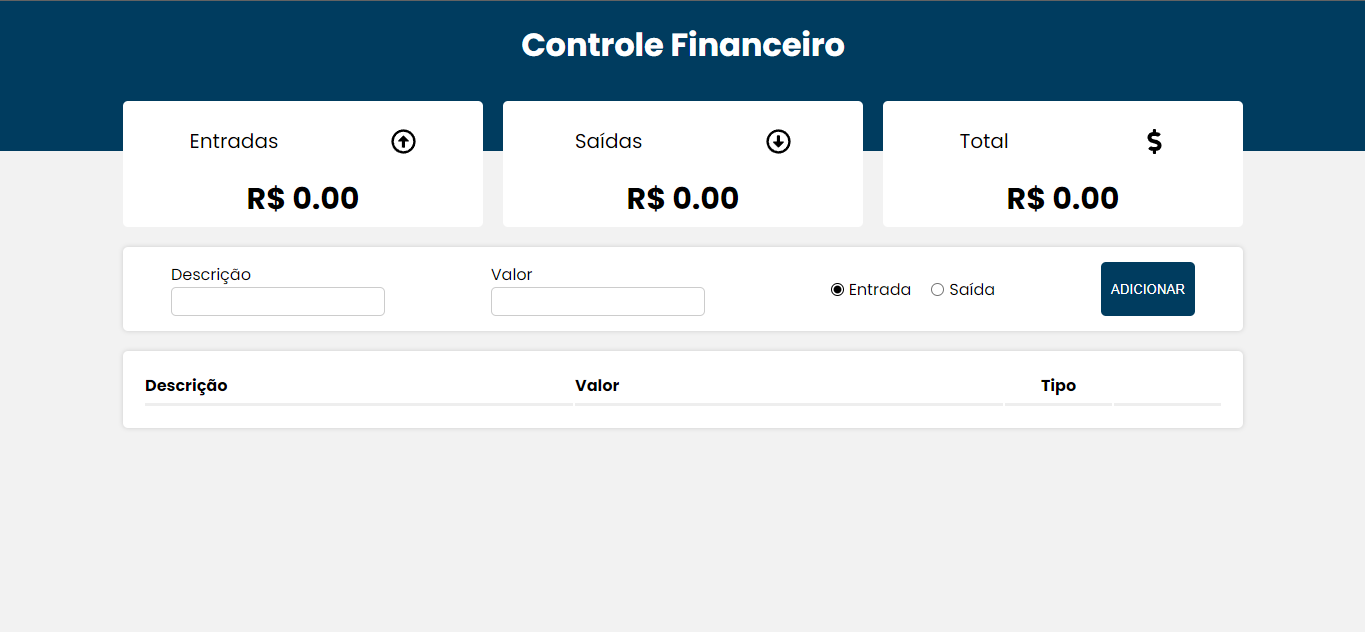This screenshot has width=1365, height=632.
Task: Click the Entradas card label
Action: pos(234,141)
